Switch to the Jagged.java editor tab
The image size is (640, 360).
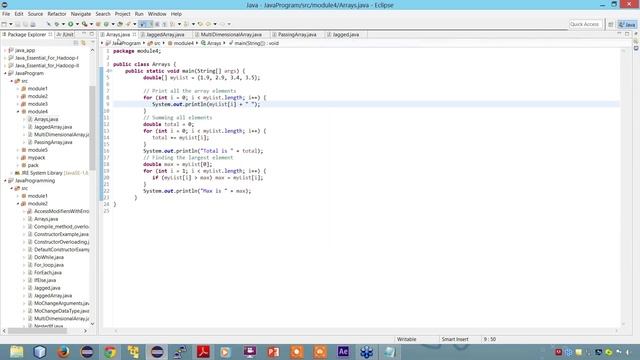(345, 35)
